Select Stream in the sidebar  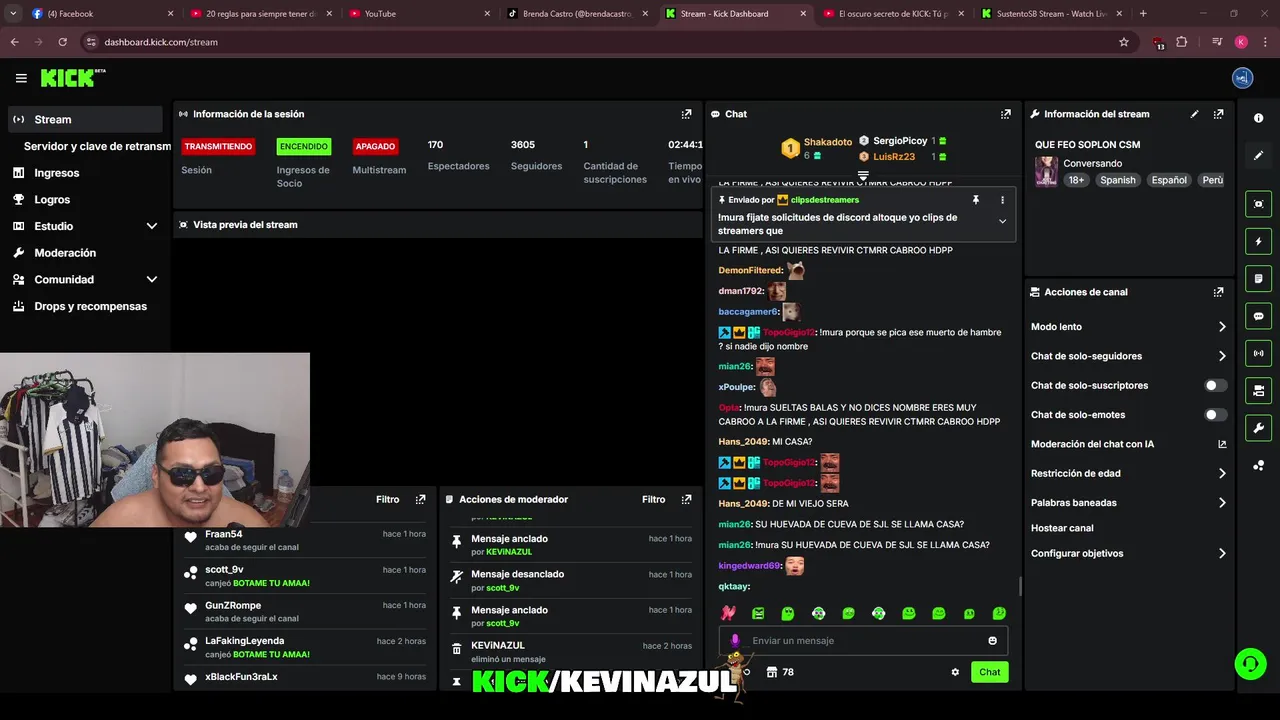click(x=85, y=119)
